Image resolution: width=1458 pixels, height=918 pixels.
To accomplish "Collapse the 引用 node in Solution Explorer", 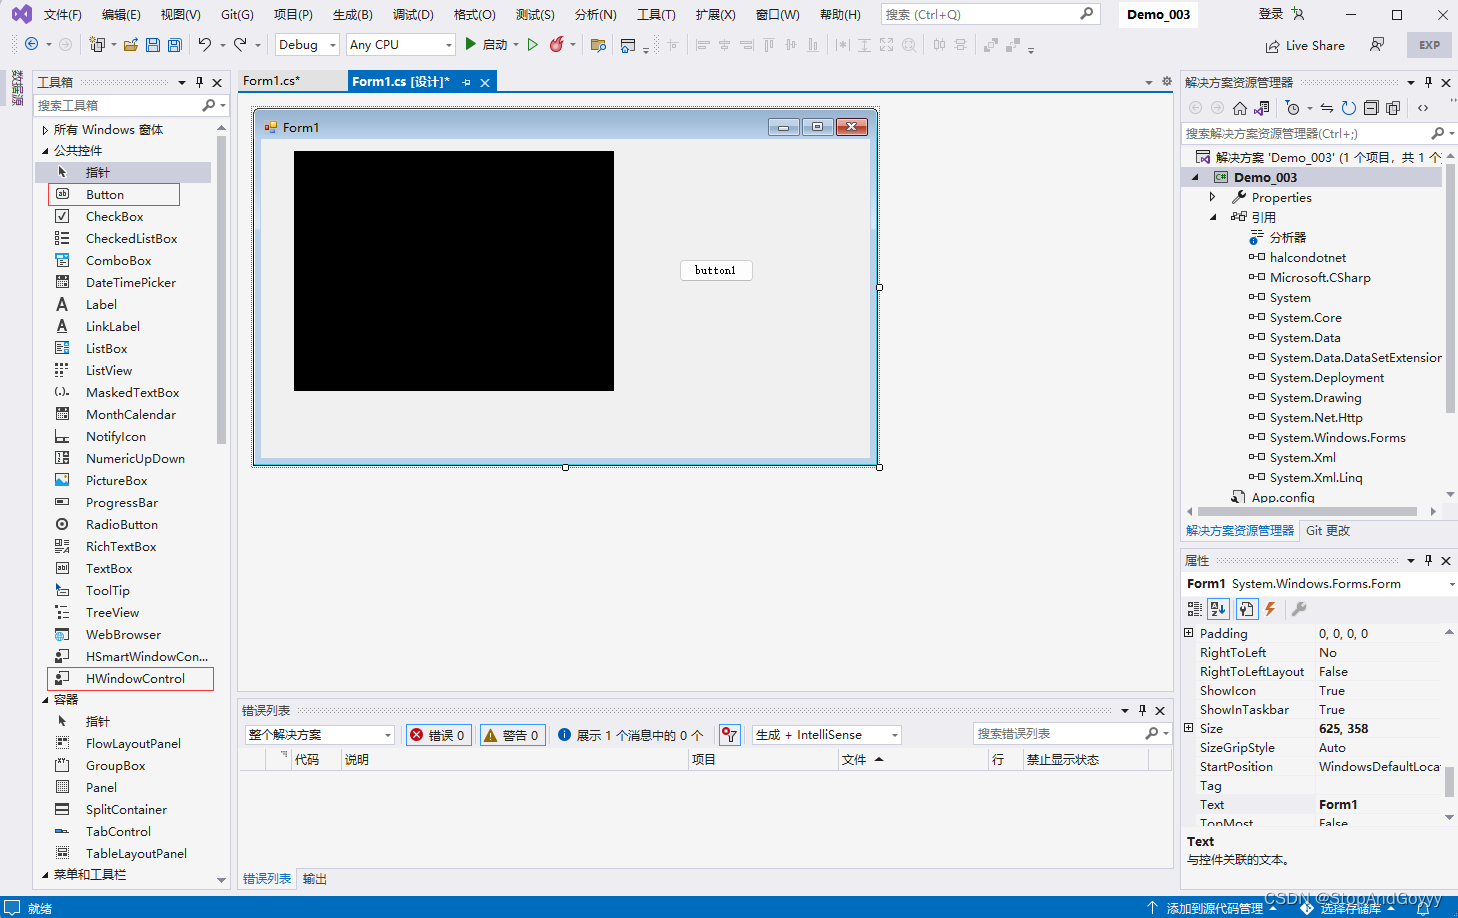I will pos(1213,217).
